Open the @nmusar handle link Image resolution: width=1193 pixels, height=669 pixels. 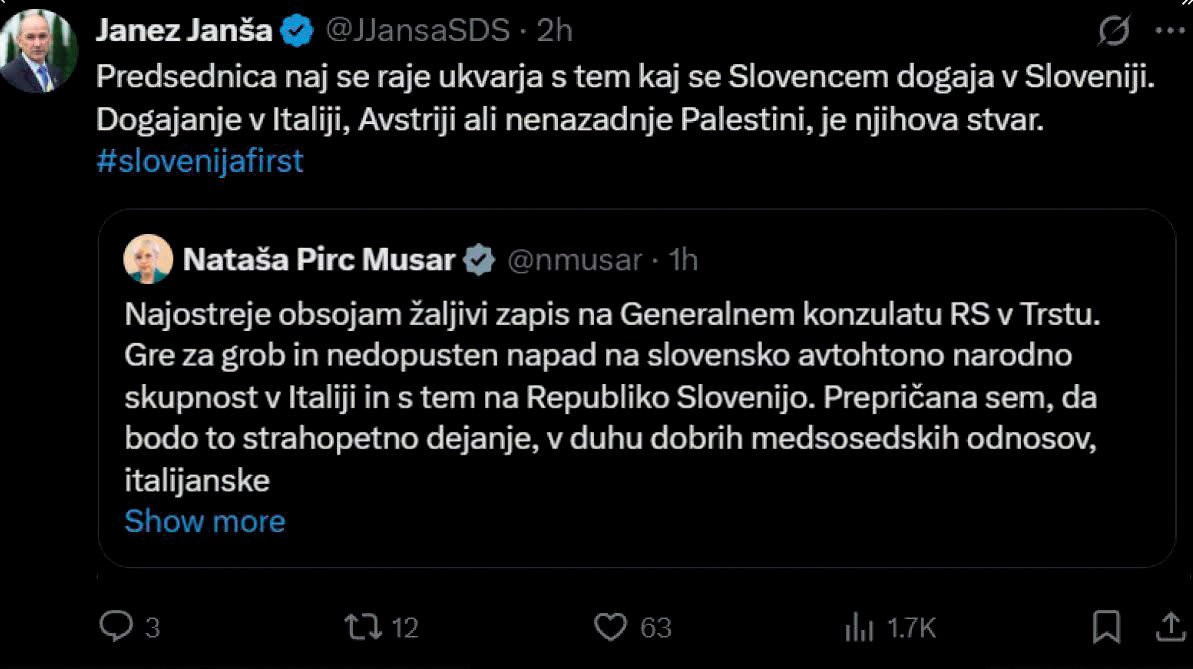point(575,261)
